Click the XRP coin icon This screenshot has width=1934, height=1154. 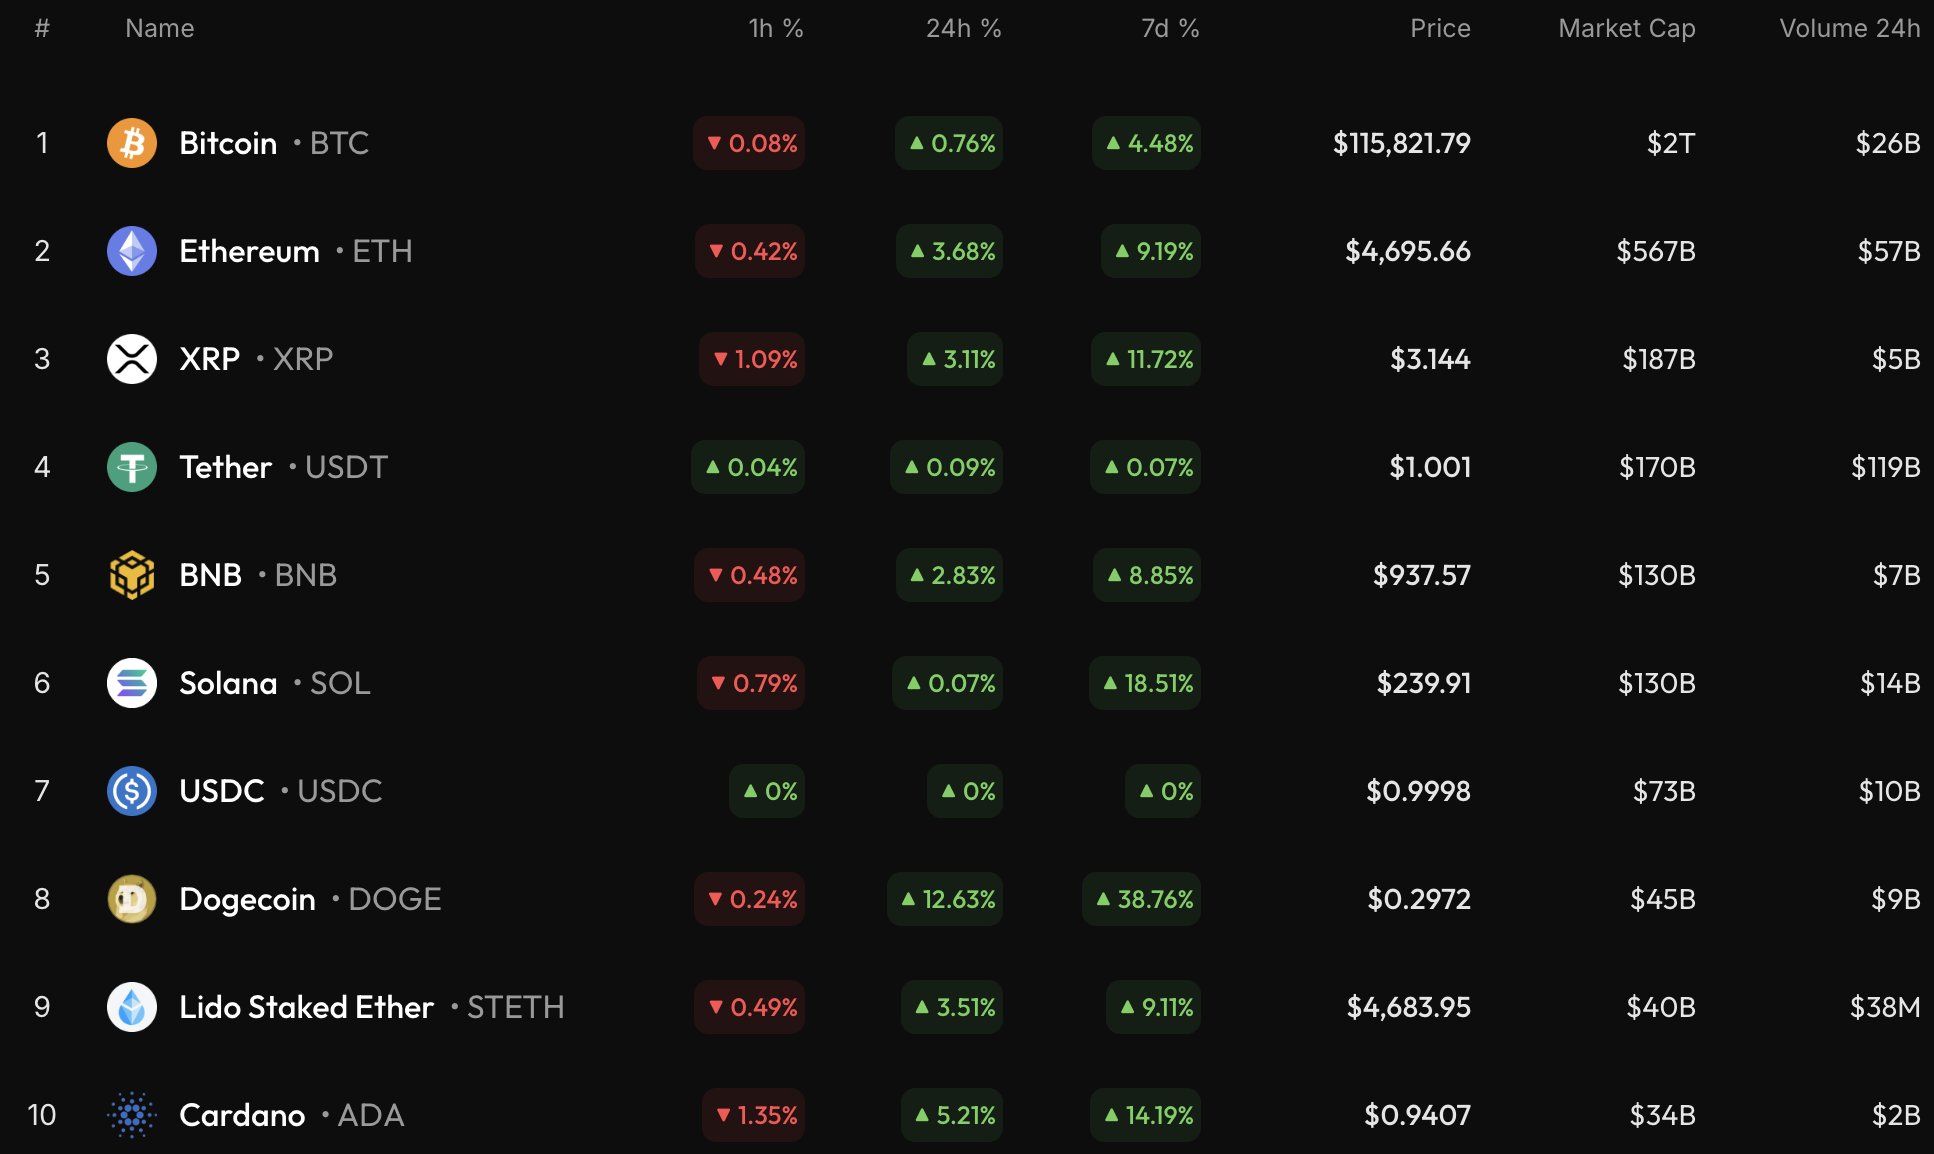(132, 359)
